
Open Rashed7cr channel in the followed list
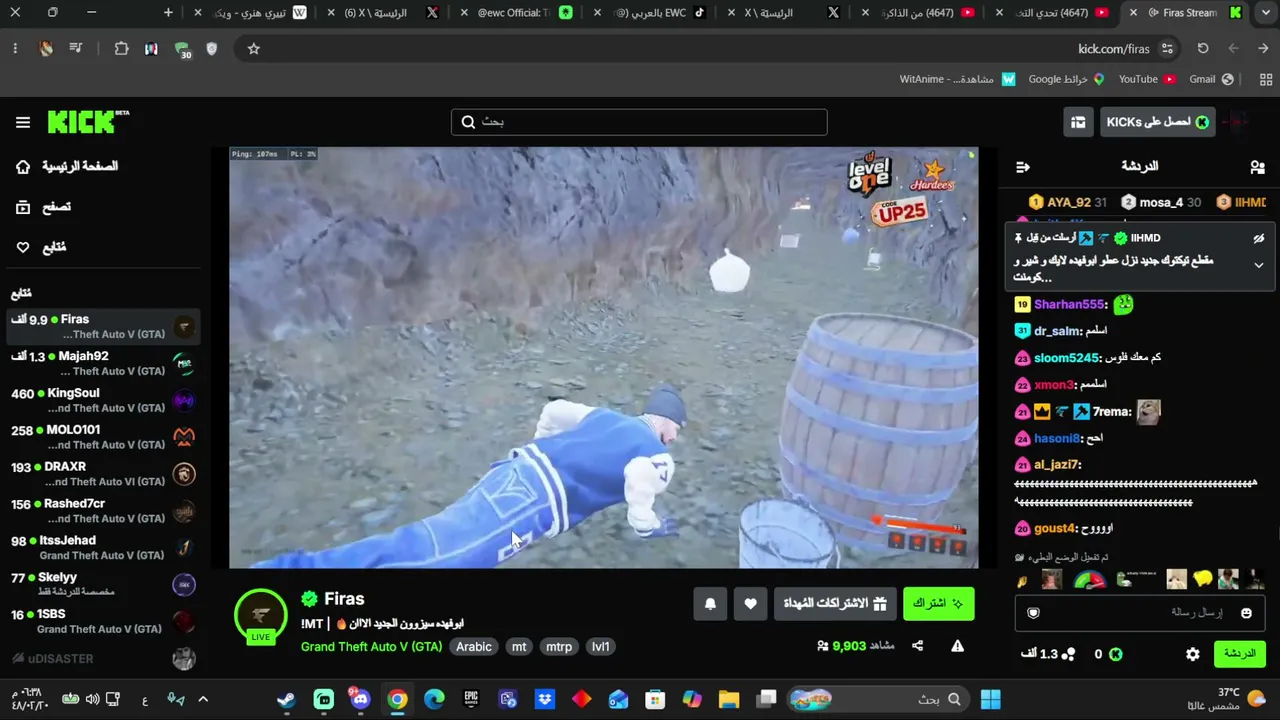click(102, 511)
